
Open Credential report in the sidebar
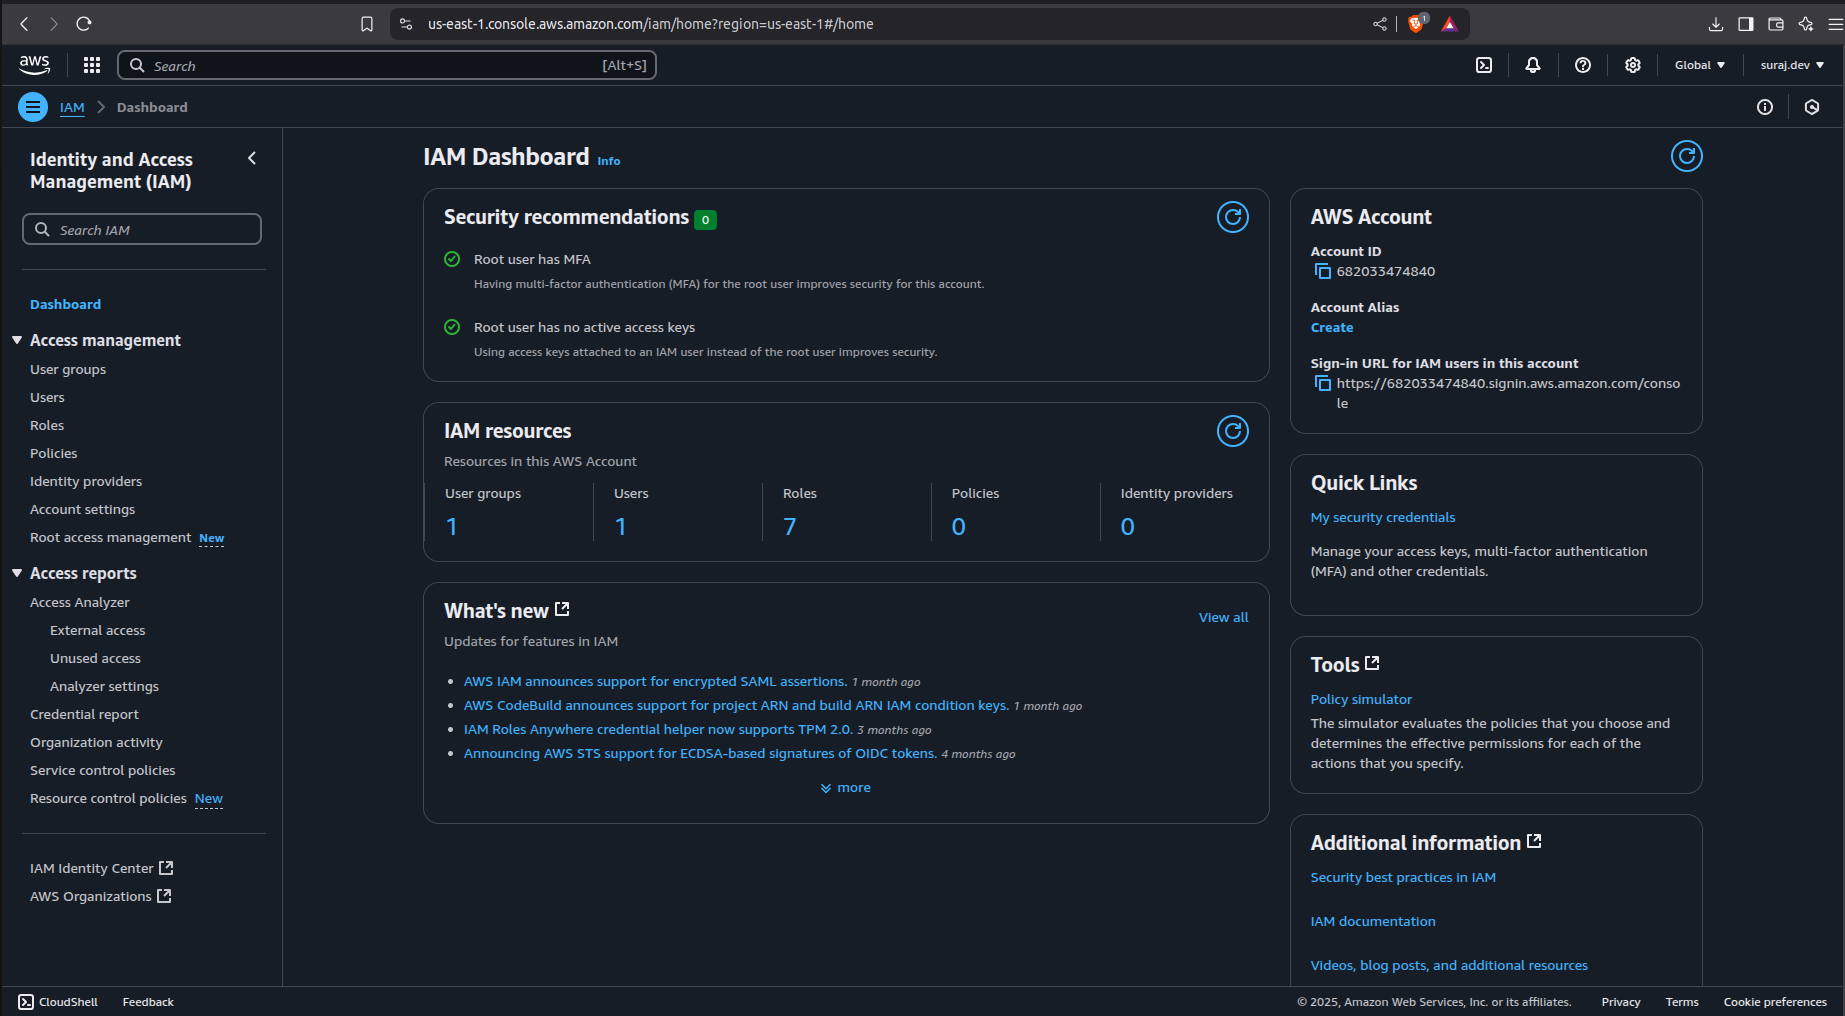pyautogui.click(x=84, y=714)
